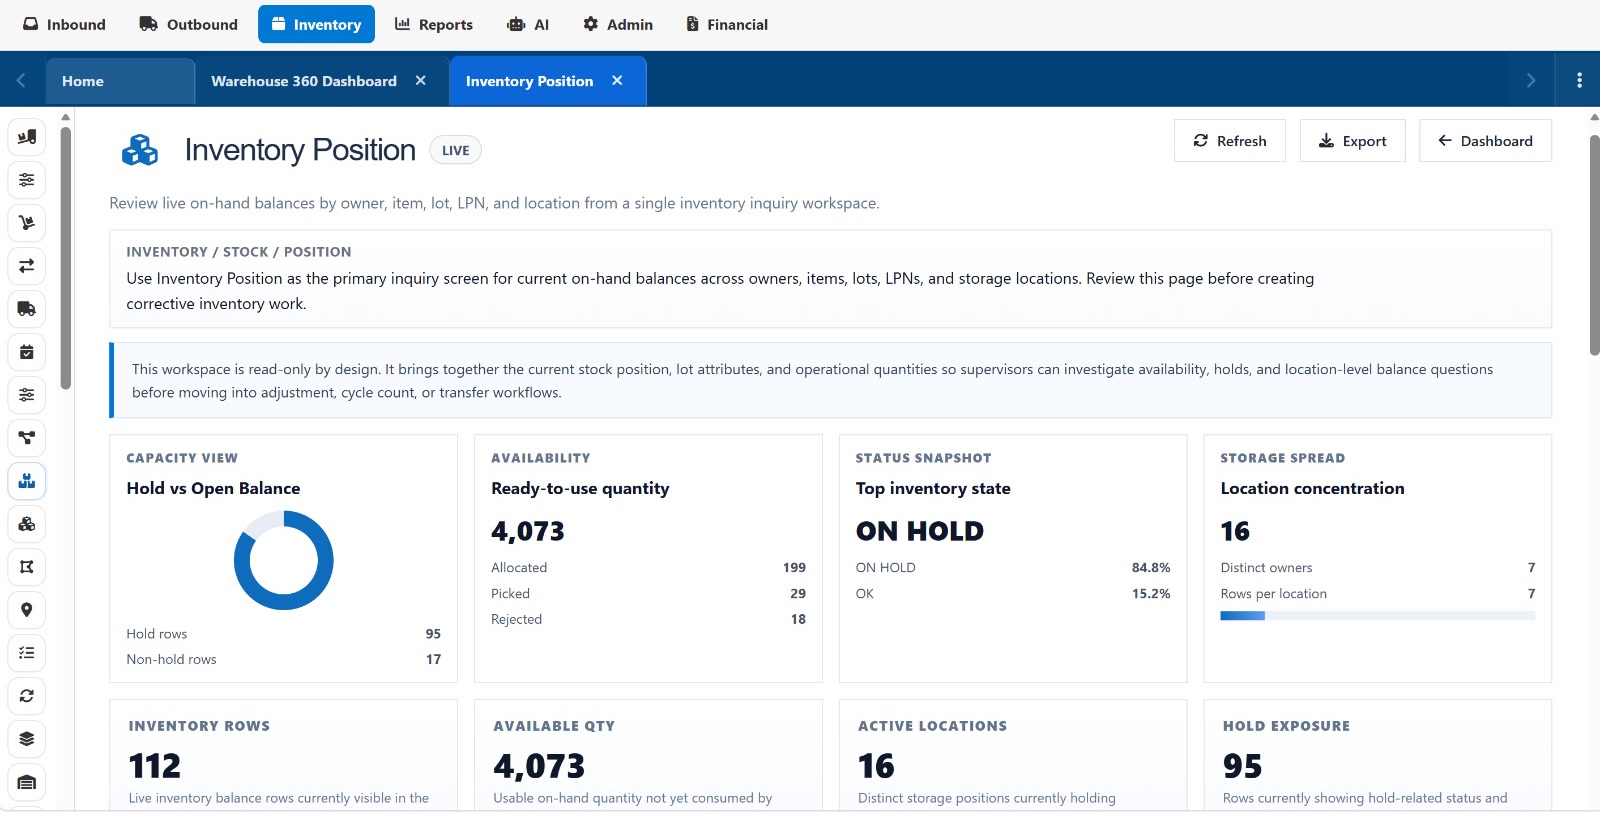Select the layers stack sidebar icon
Viewport: 1600px width, 814px height.
[x=27, y=739]
